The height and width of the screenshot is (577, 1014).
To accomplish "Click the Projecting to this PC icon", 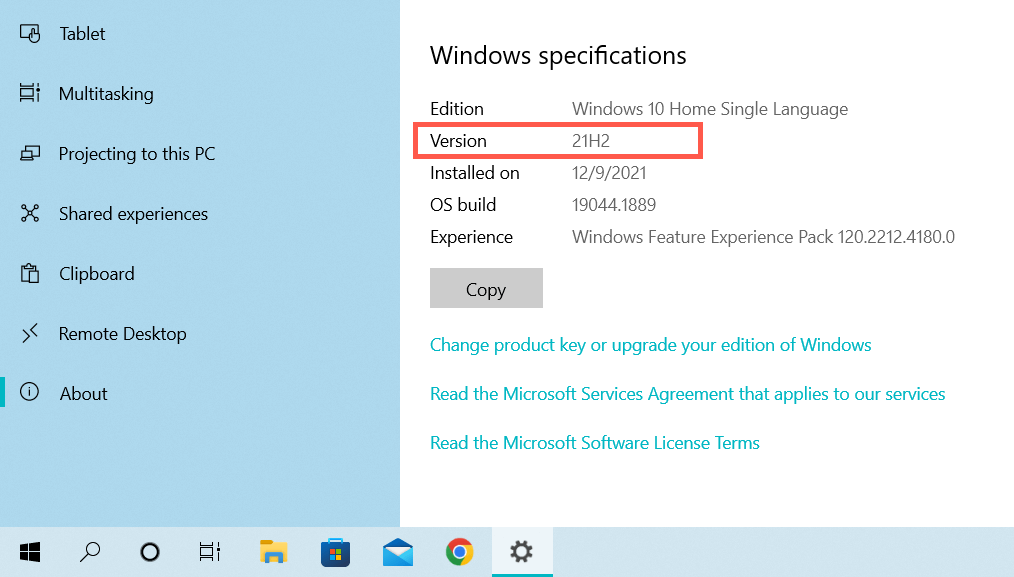I will (30, 154).
